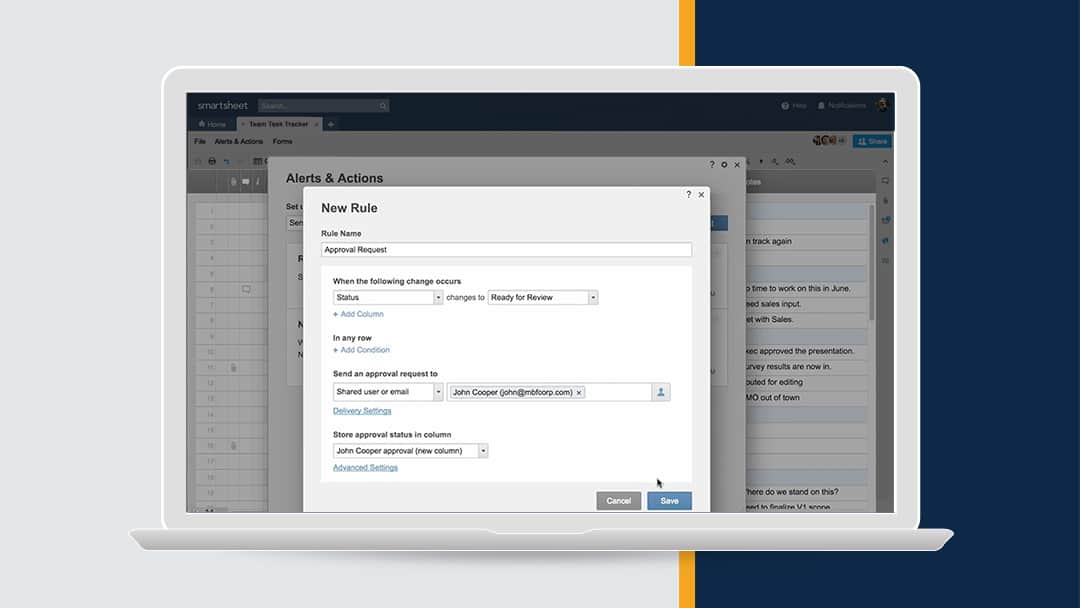Switch to the Home tab
Screen dimensions: 1080x608
point(212,124)
